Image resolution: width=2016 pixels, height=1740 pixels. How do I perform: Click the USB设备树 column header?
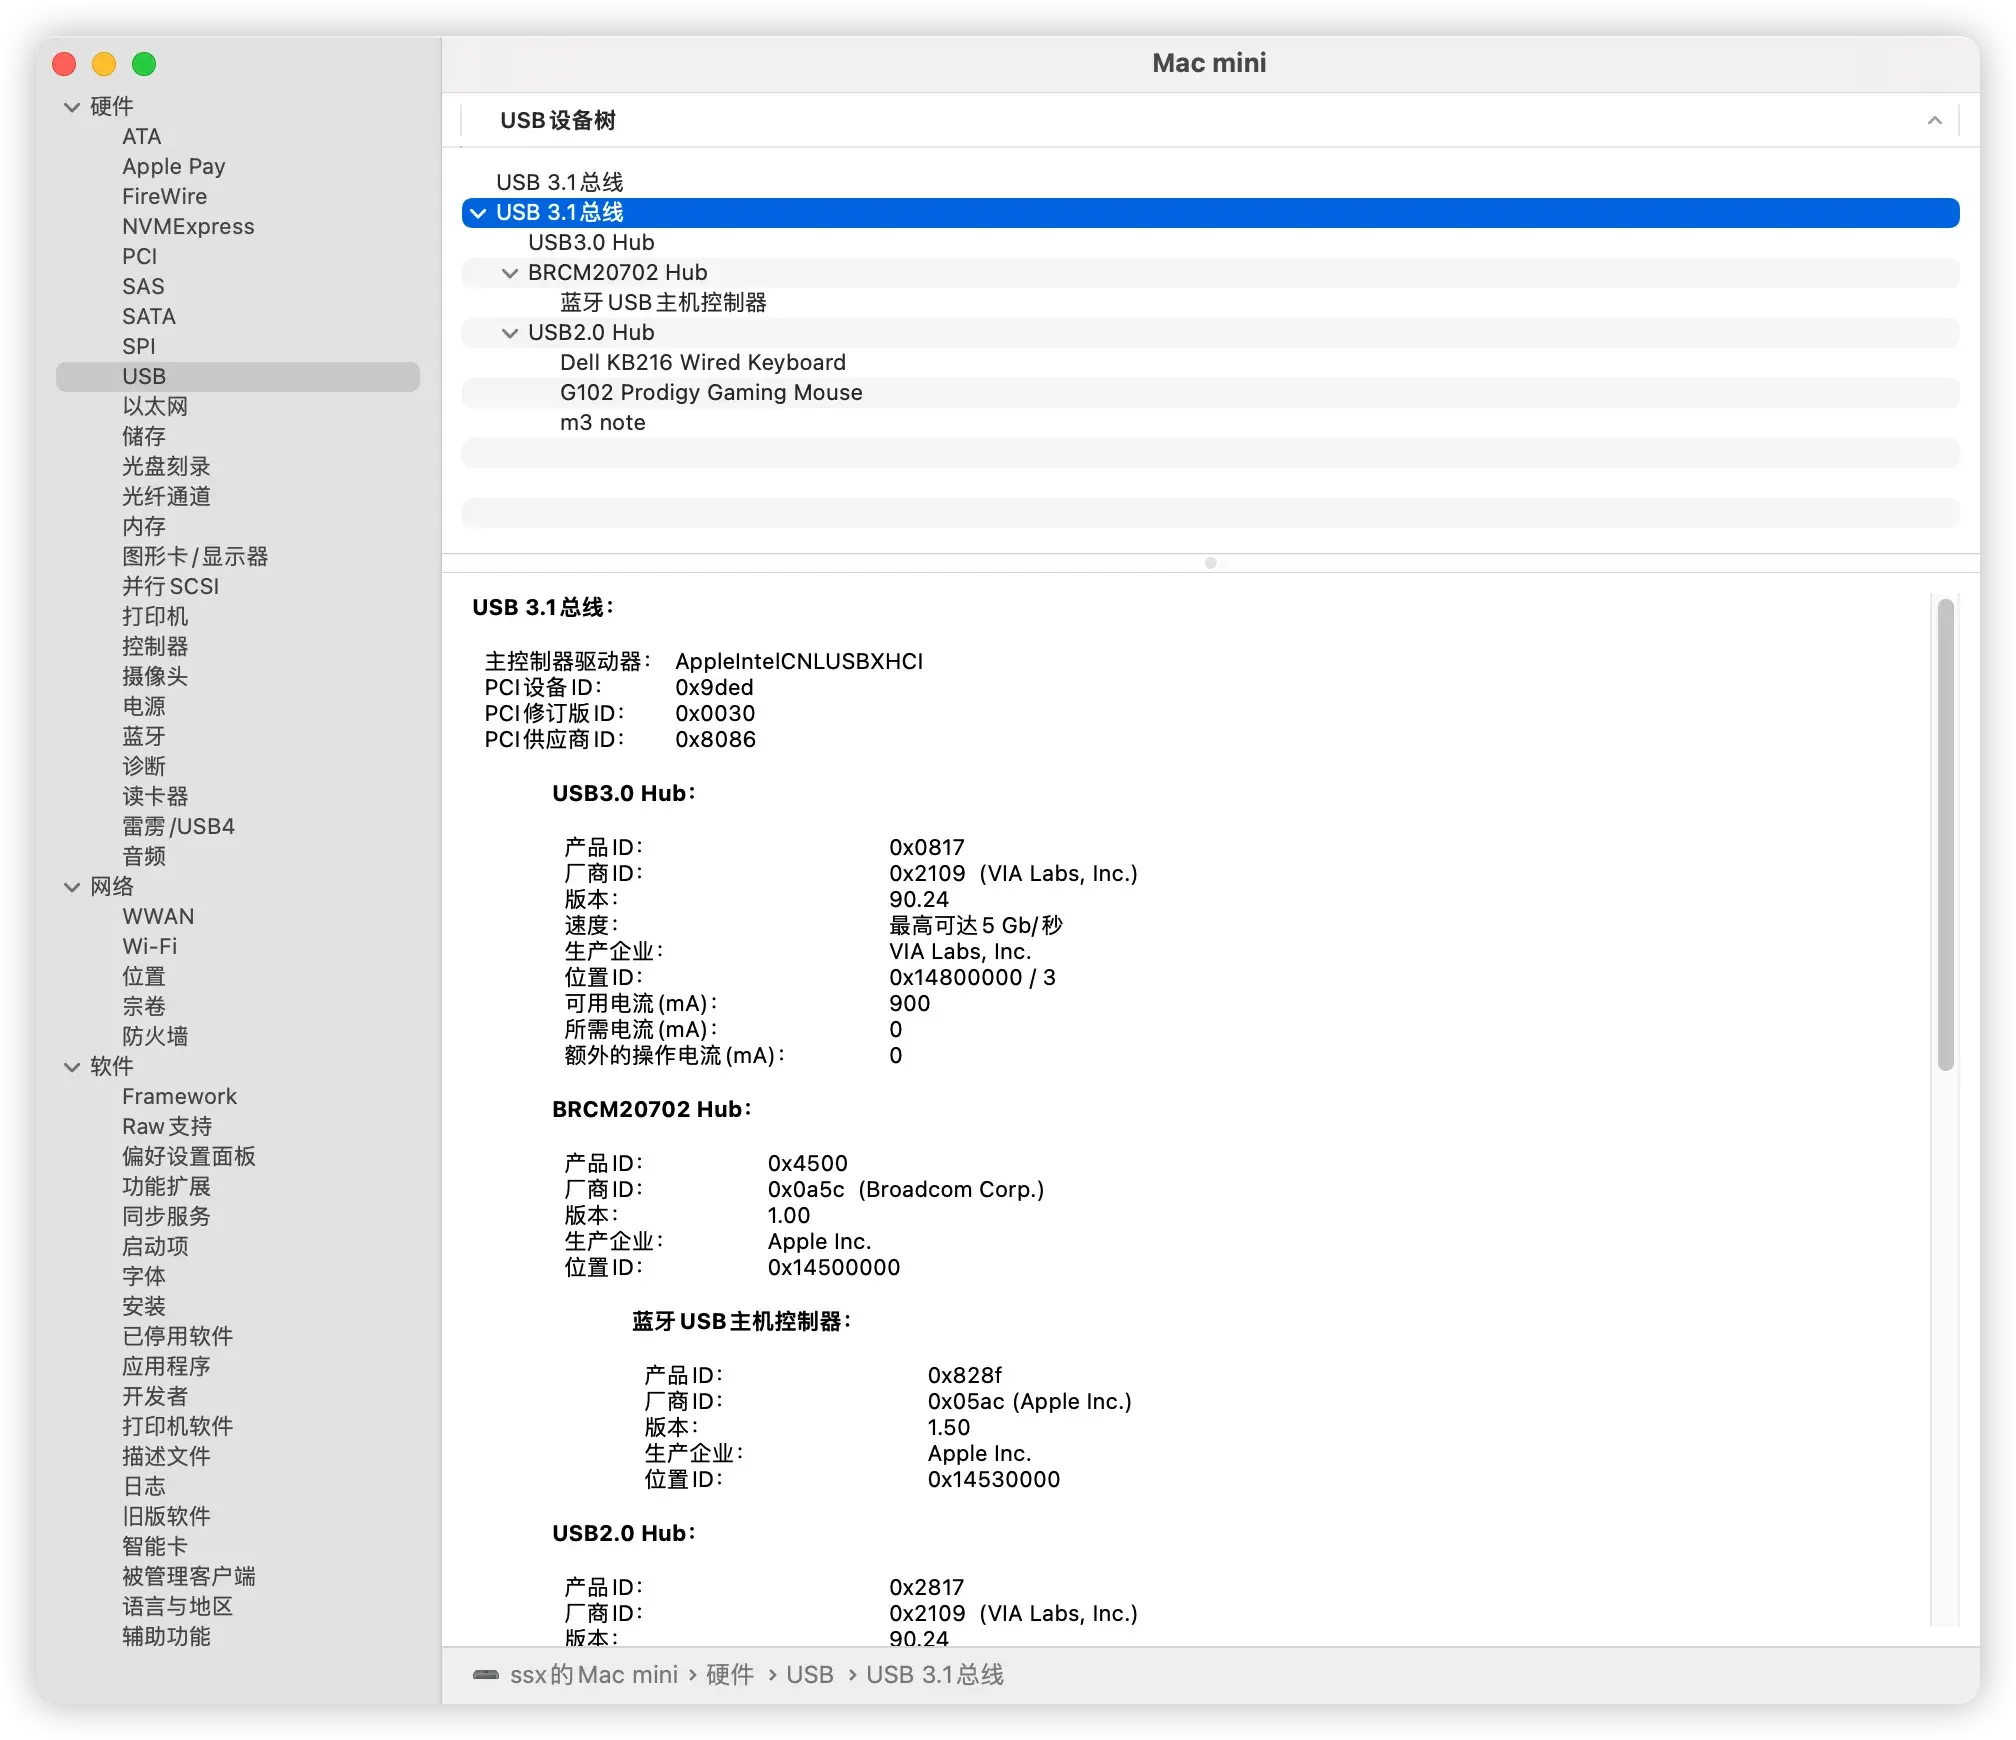pyautogui.click(x=558, y=121)
